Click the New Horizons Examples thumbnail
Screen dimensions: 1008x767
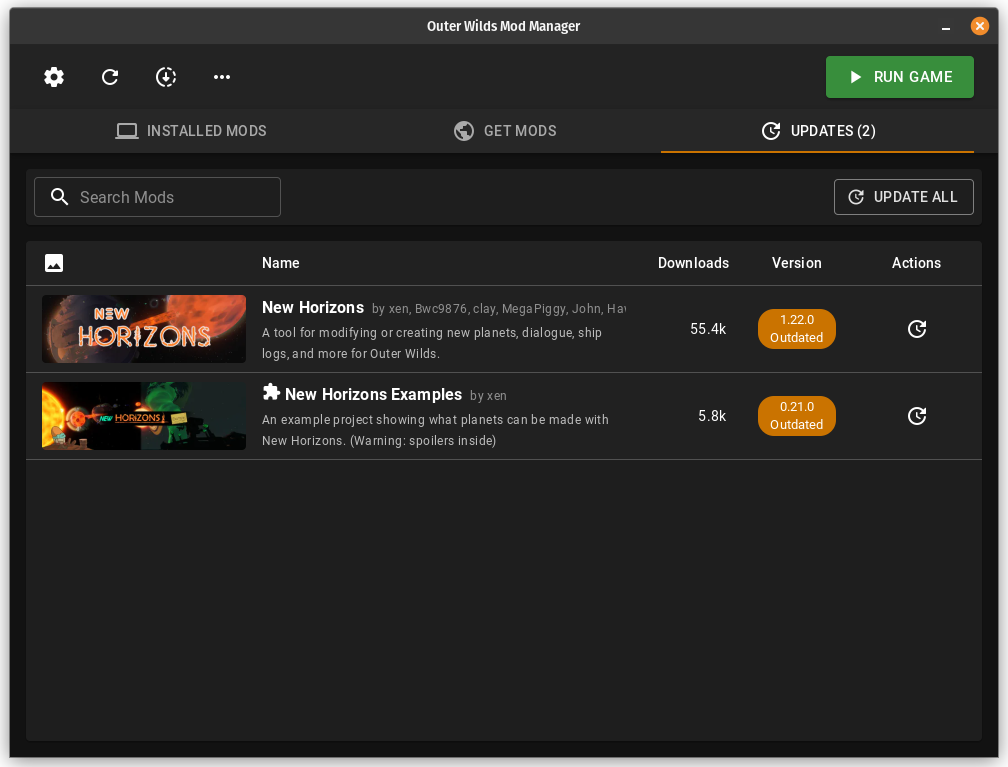point(144,416)
